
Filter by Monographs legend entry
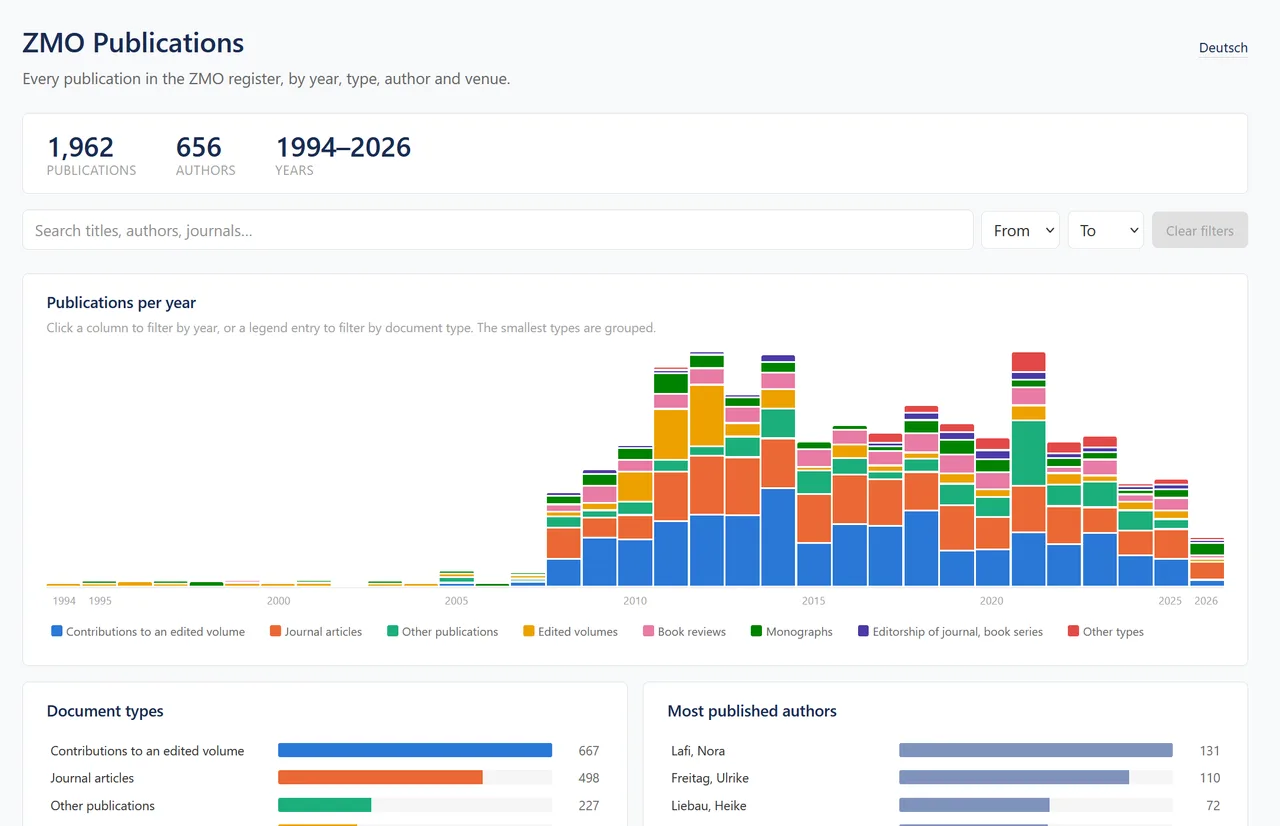point(792,632)
